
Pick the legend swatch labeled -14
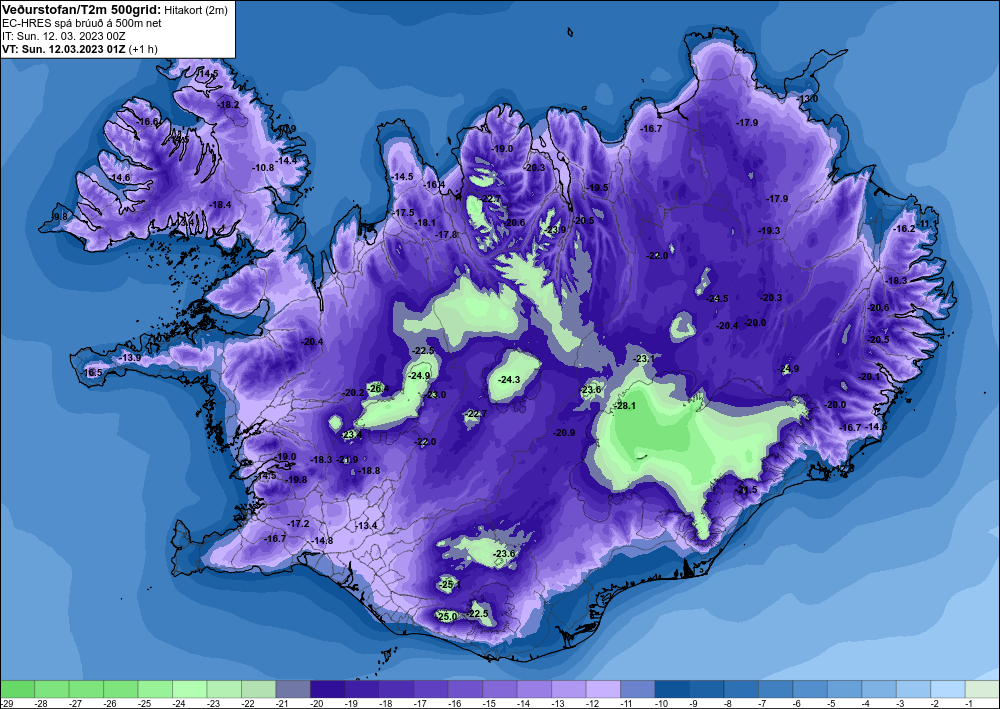tap(534, 689)
